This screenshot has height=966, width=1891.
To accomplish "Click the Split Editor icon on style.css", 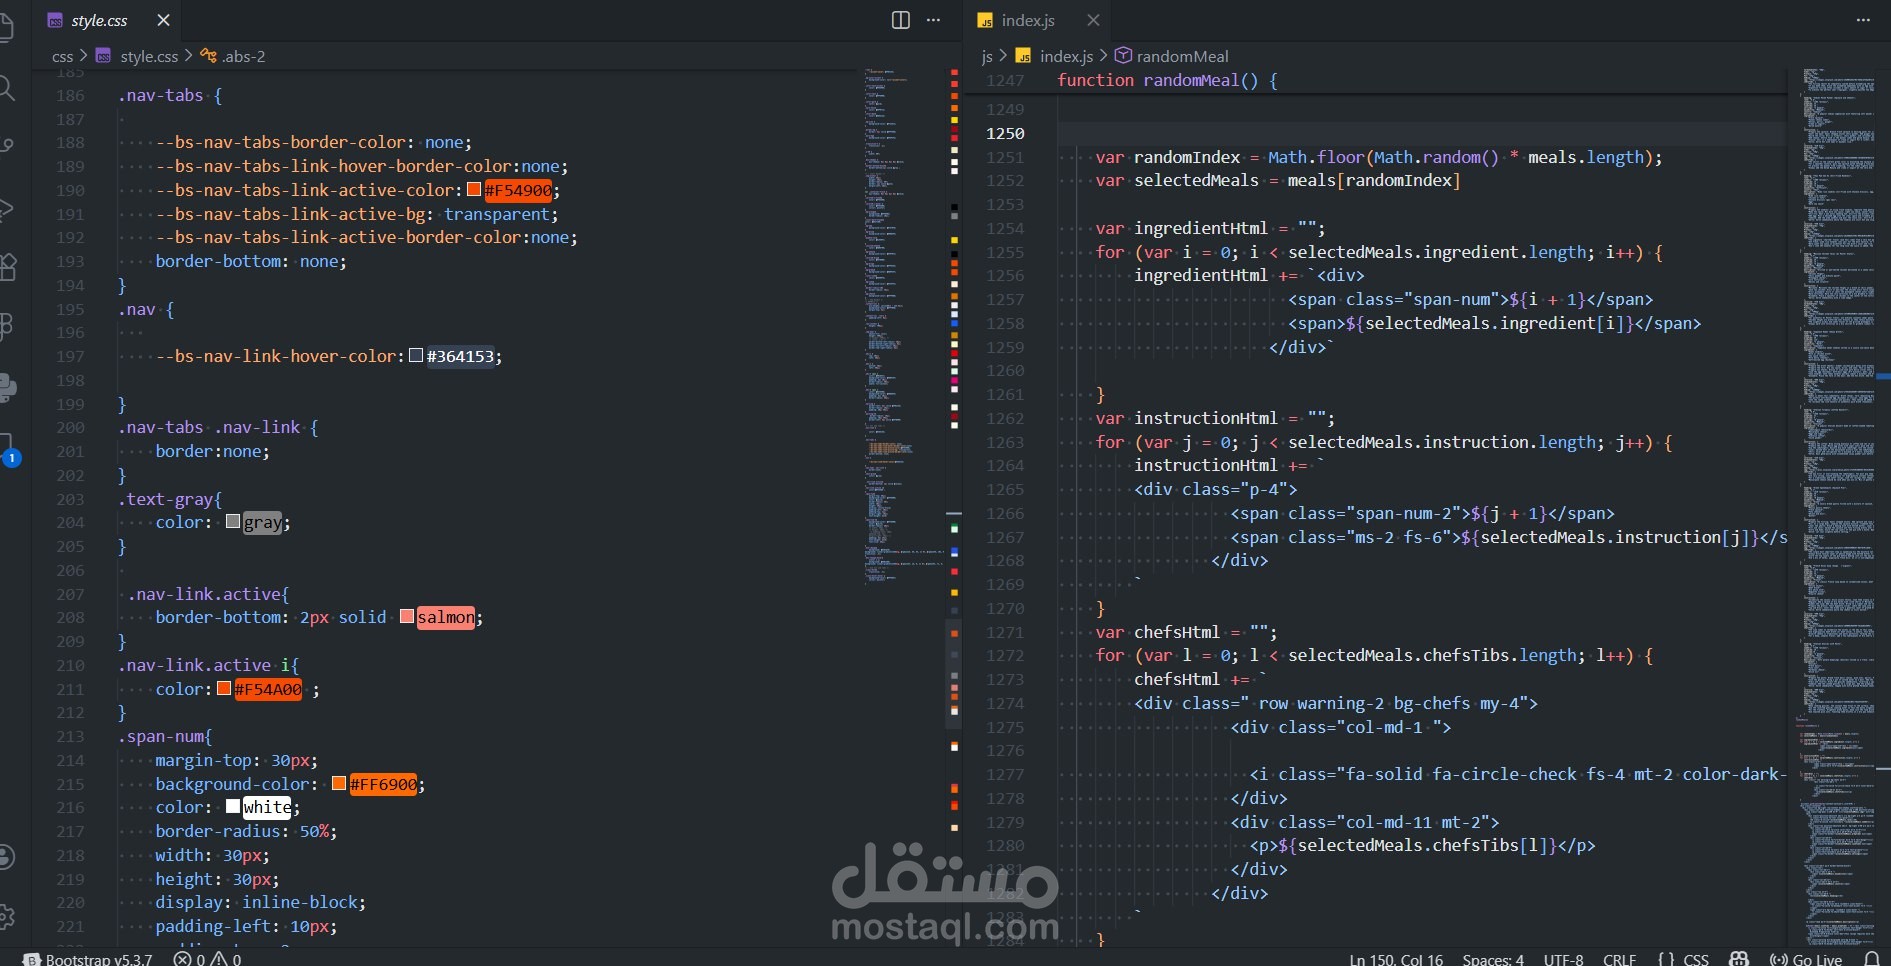I will tap(900, 20).
